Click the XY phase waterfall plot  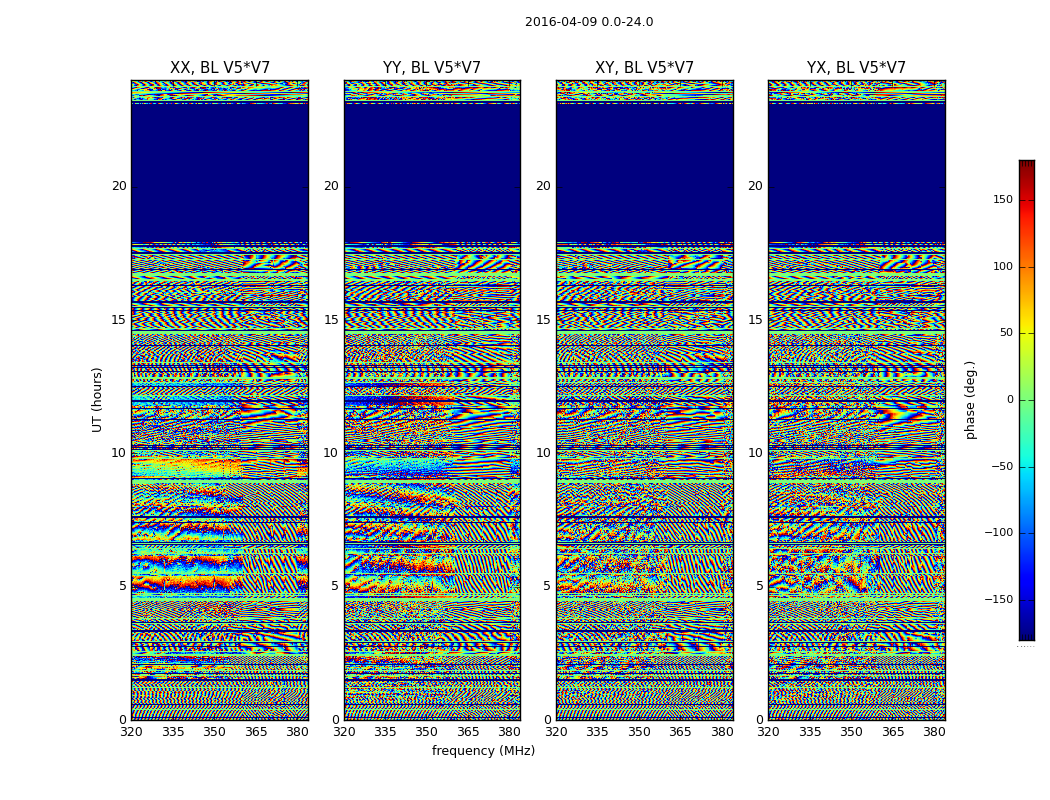tap(644, 400)
